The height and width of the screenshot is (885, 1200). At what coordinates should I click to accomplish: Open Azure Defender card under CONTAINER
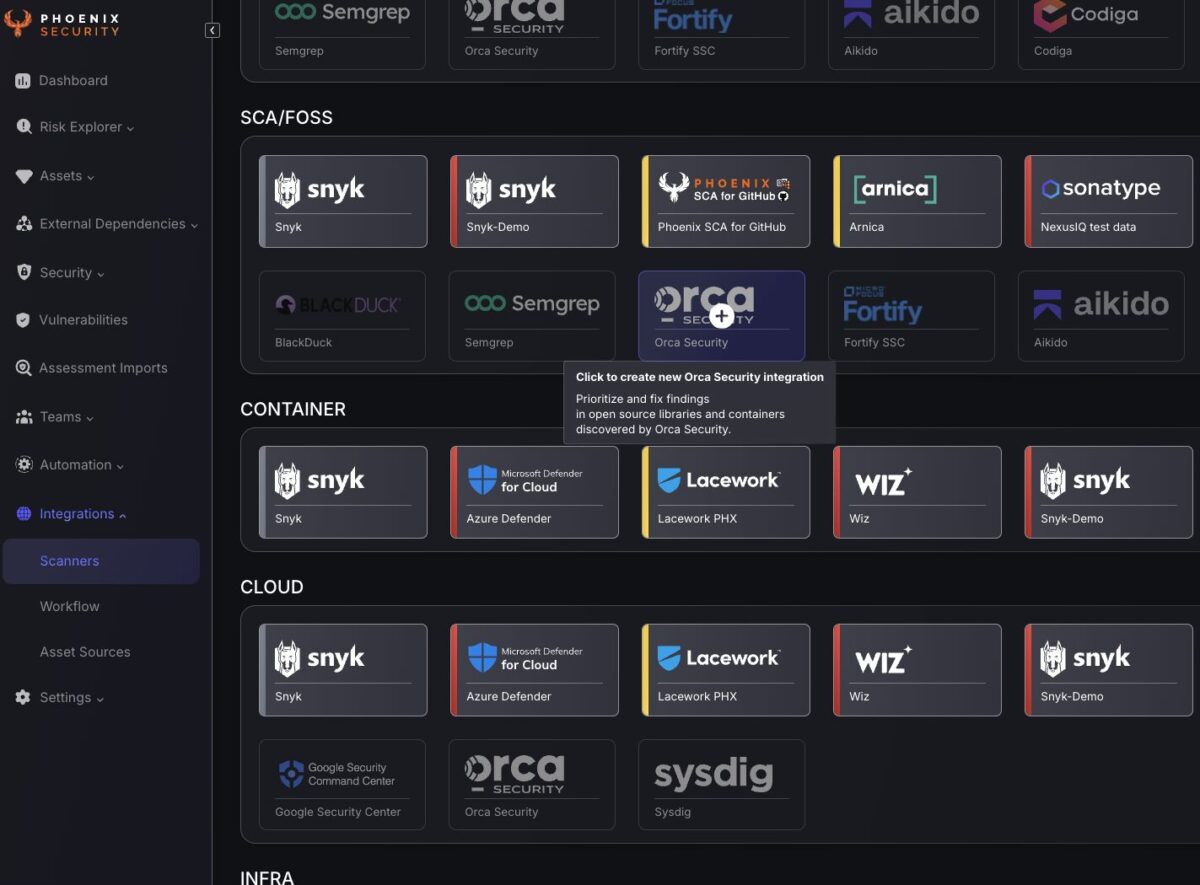coord(534,493)
